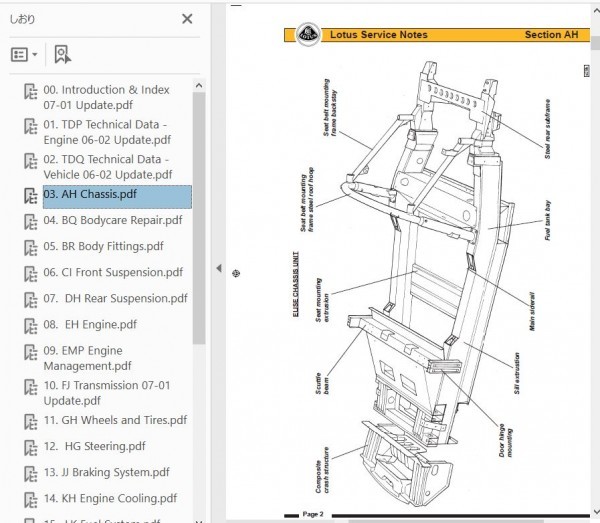Click the 'Steel rear subframe' diagram label
Screen dimensions: 600x523
pos(548,129)
